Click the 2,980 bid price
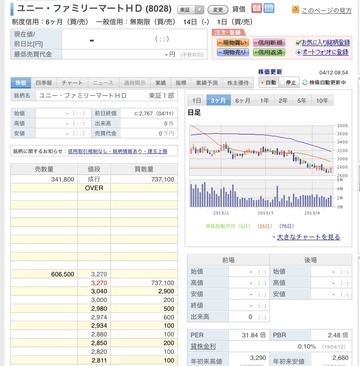 coord(99,309)
